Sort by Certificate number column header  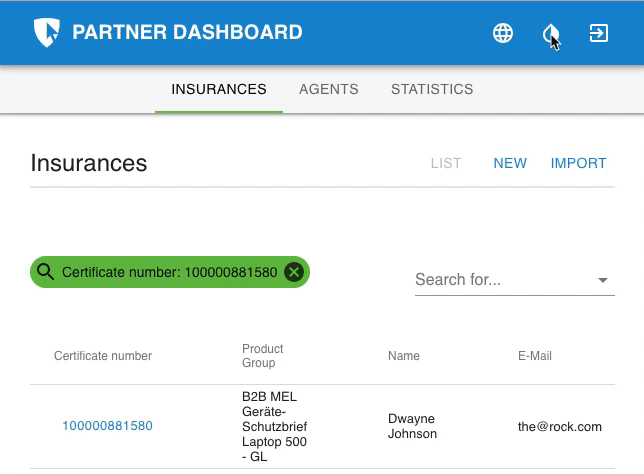103,356
